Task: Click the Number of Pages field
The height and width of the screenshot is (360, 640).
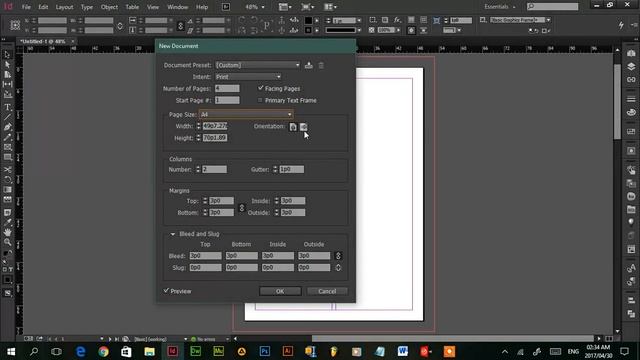Action: coord(227,88)
